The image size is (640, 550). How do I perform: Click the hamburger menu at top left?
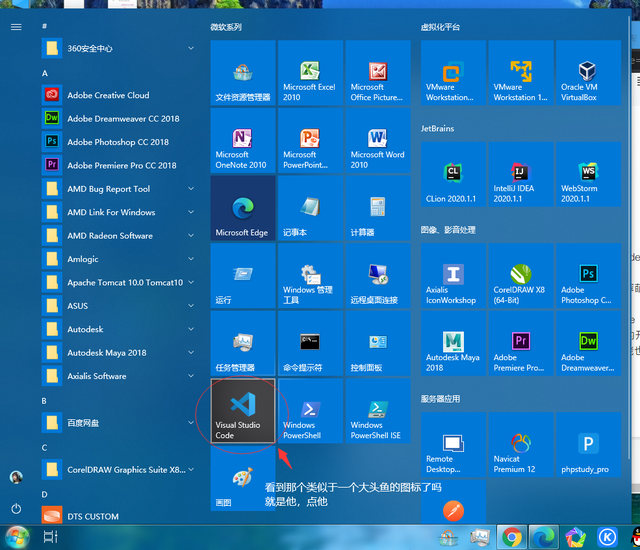16,27
